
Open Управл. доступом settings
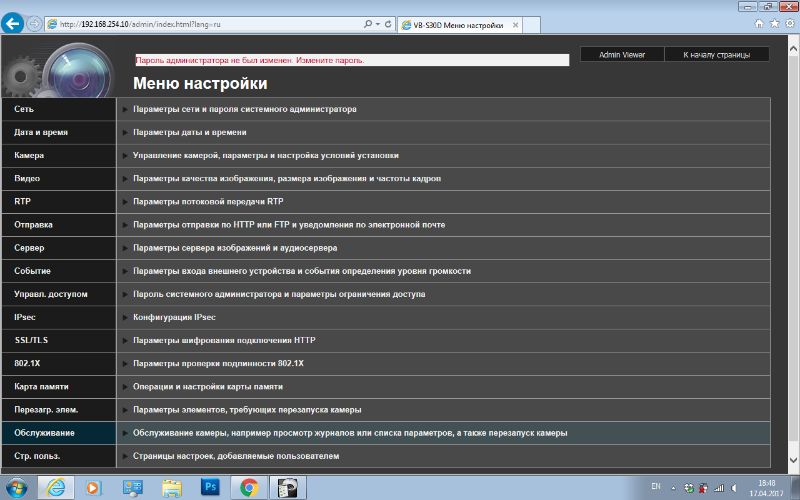point(59,294)
